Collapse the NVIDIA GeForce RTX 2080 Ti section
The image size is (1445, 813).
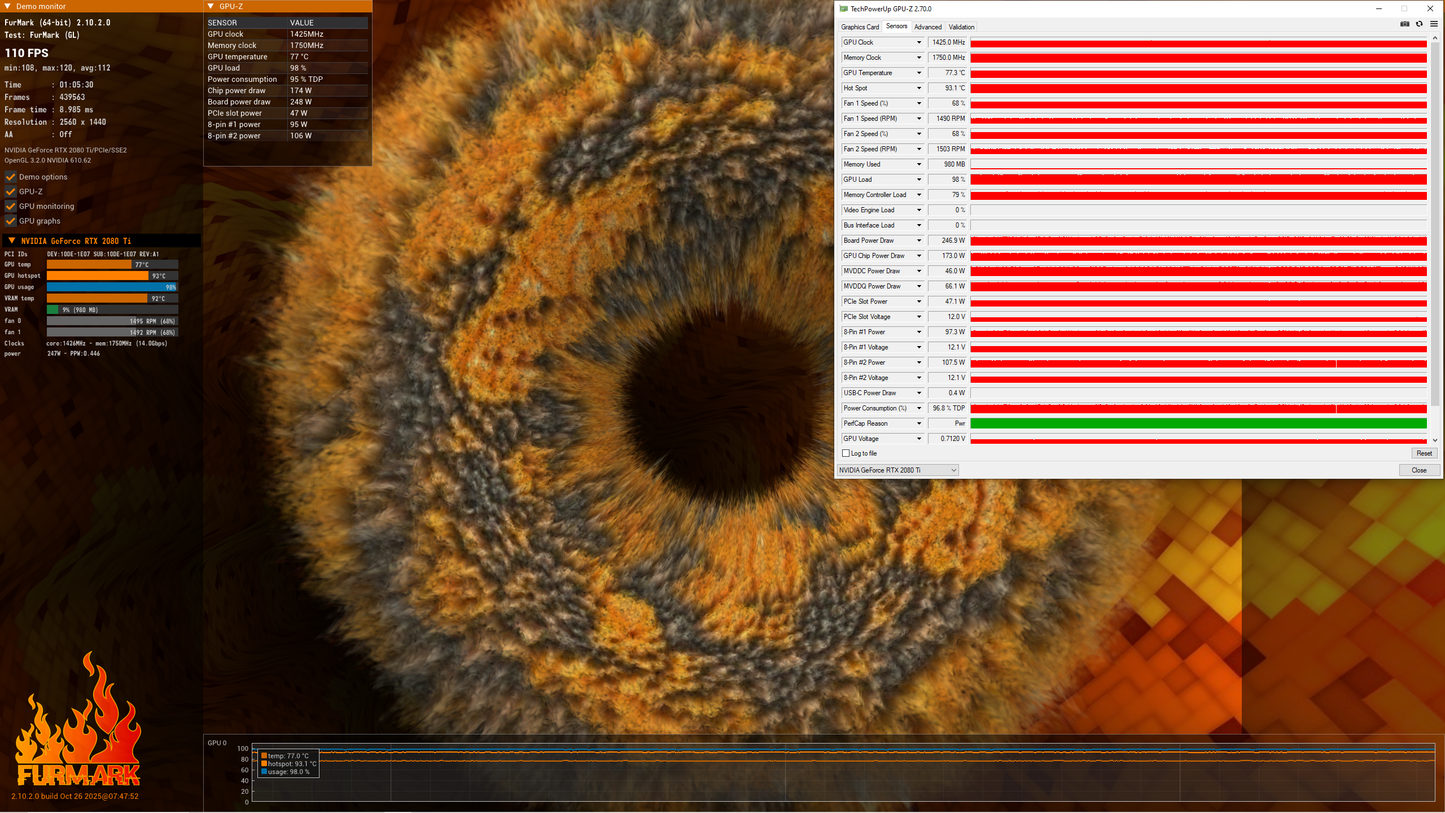point(11,241)
